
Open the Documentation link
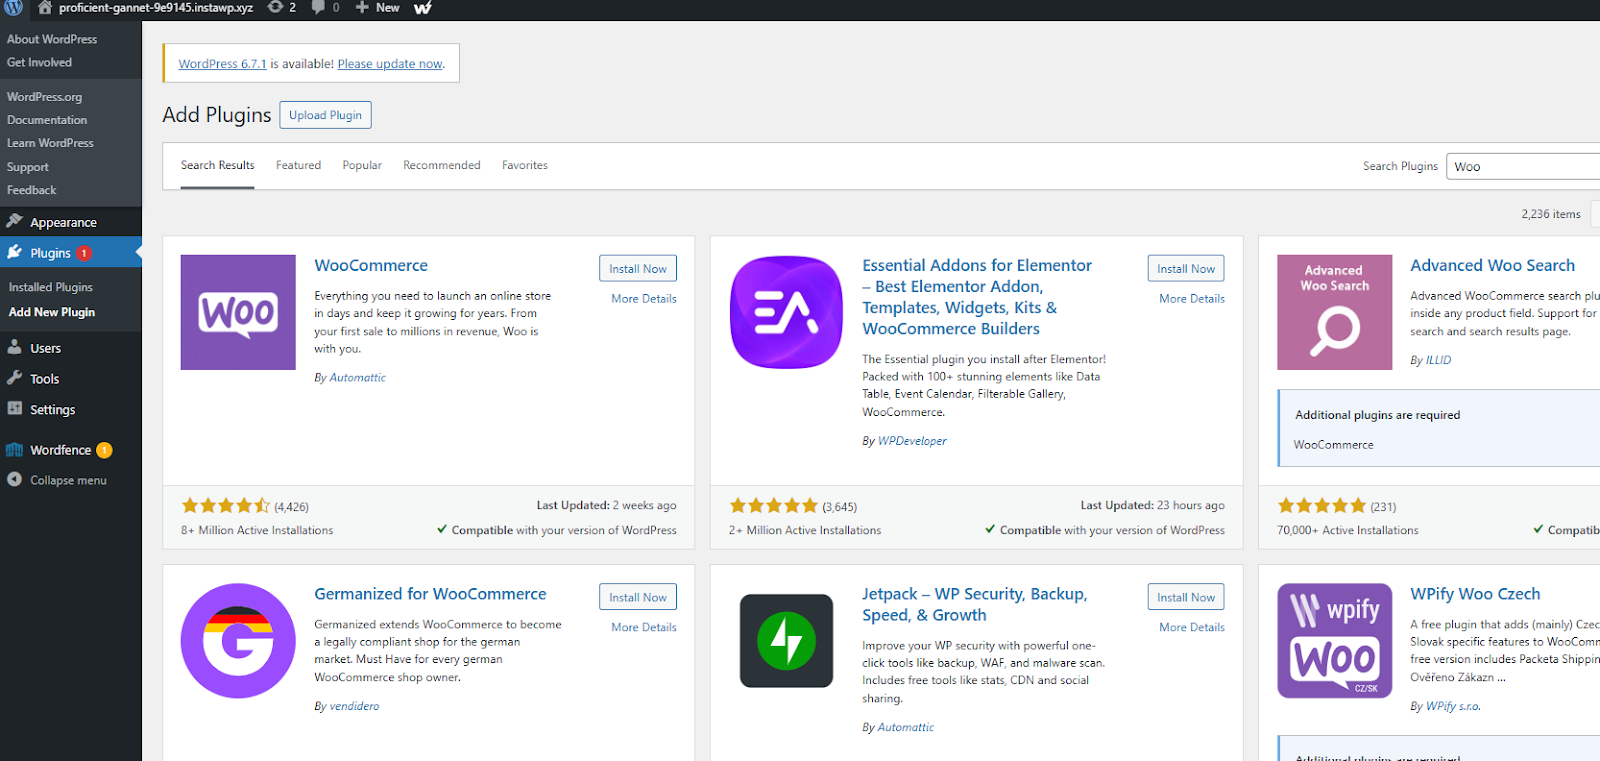tap(47, 120)
